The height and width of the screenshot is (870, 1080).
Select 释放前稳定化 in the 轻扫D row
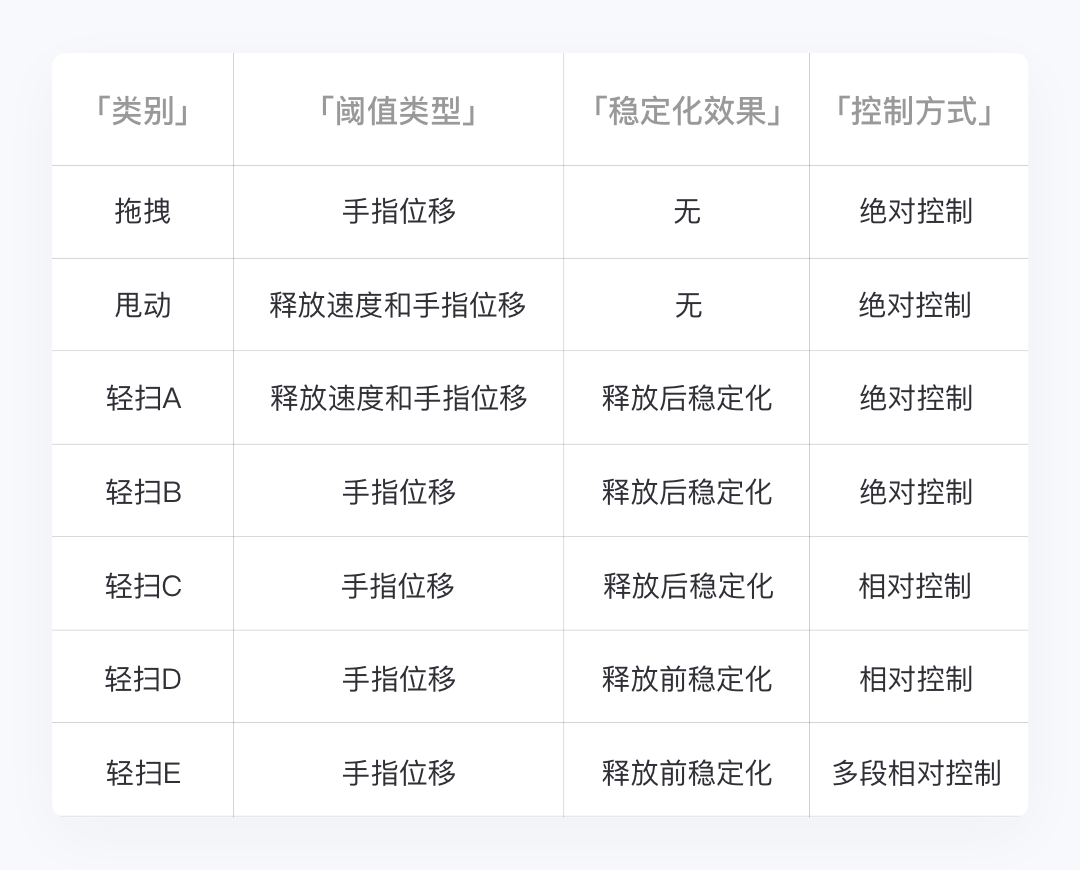coord(687,680)
